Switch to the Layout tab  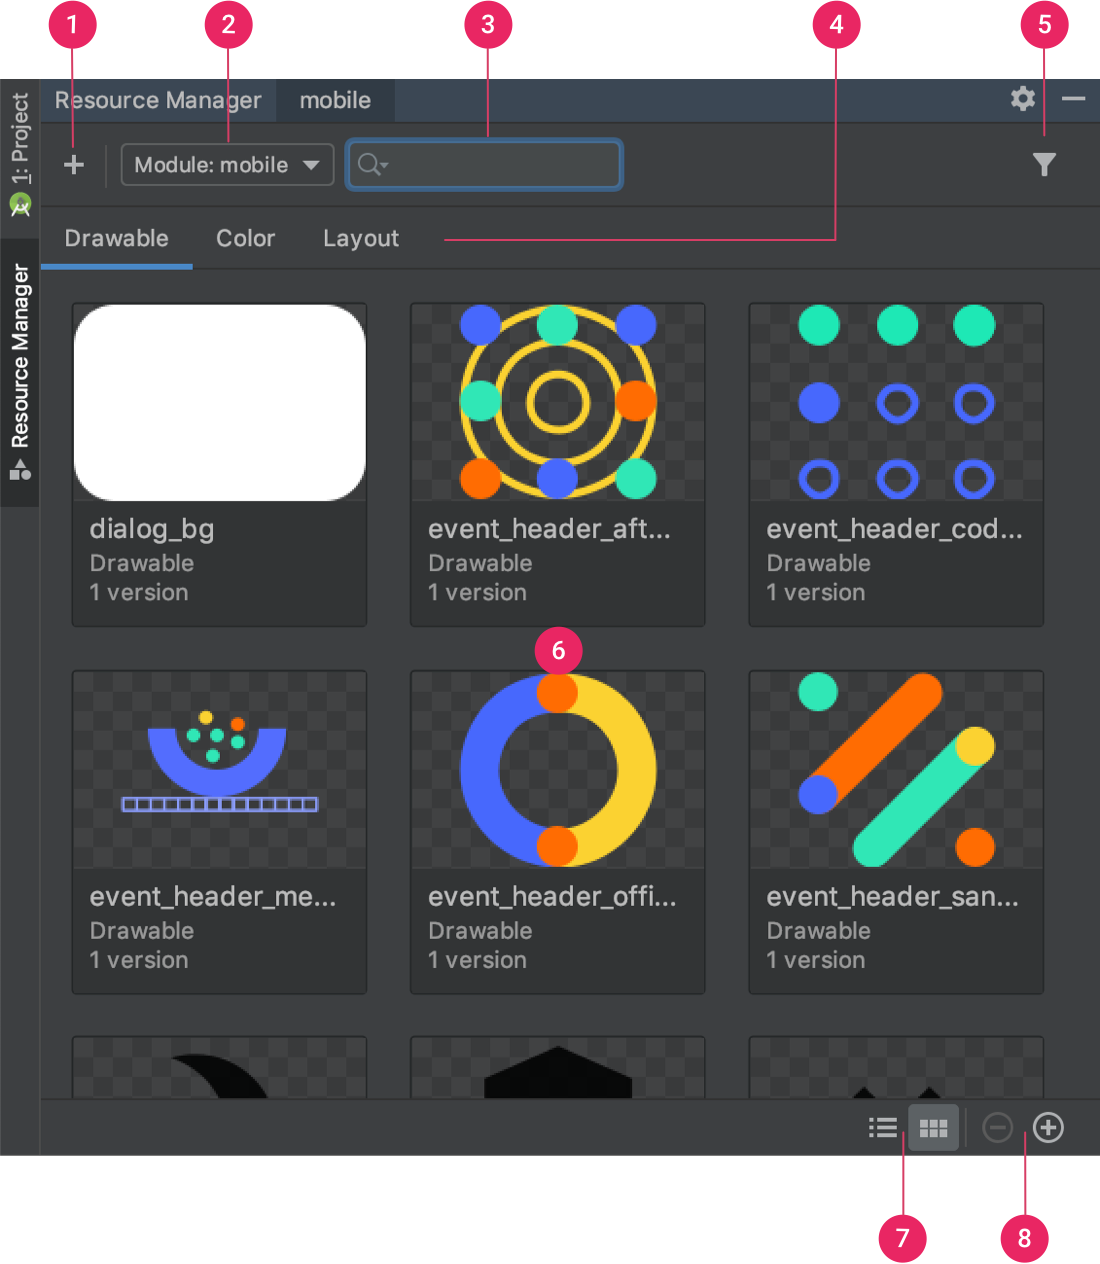tap(360, 238)
